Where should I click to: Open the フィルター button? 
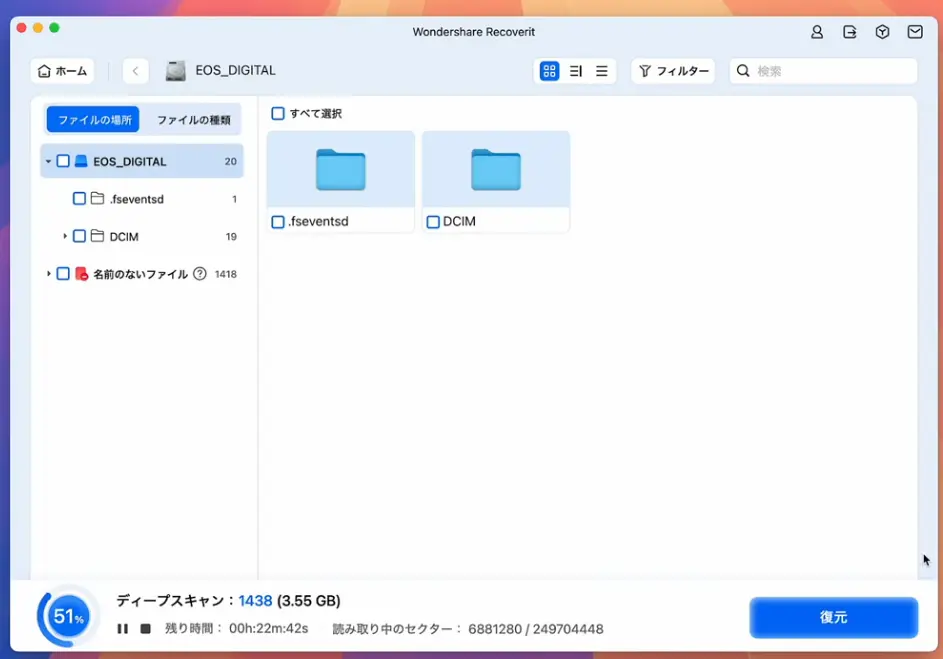click(x=673, y=71)
